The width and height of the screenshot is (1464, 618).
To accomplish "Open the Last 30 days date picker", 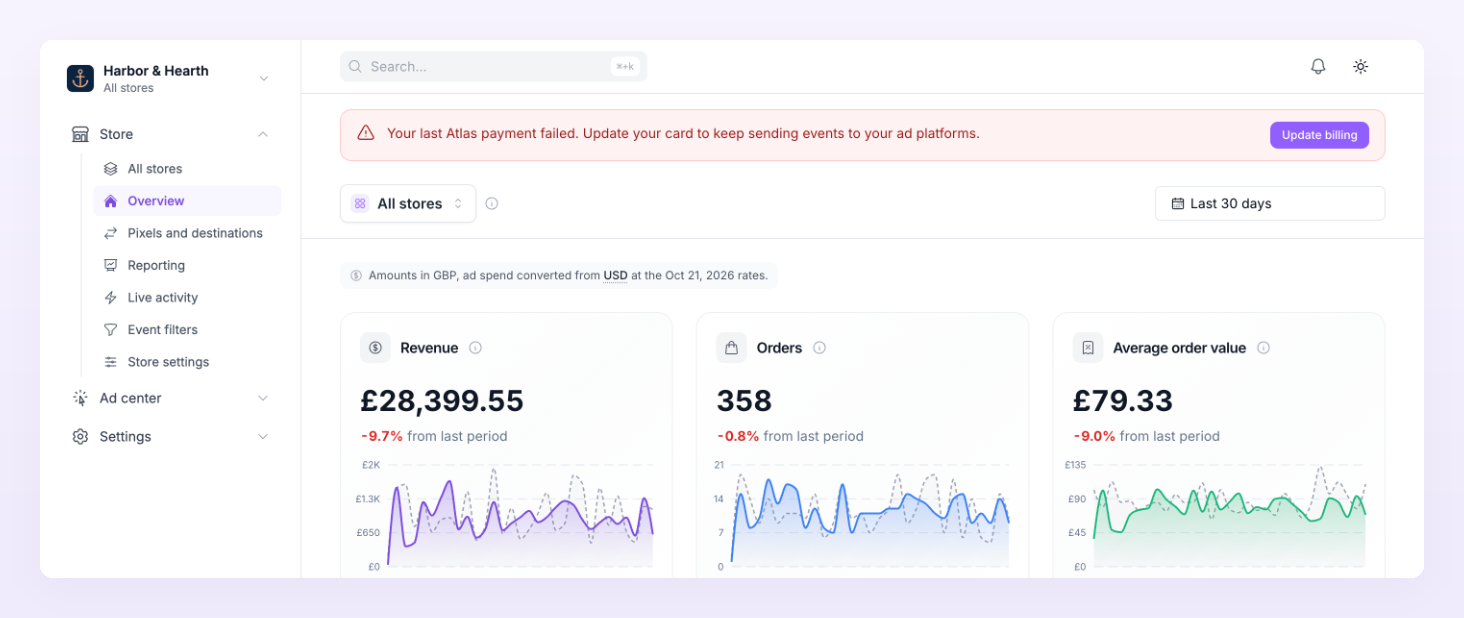I will 1270,203.
